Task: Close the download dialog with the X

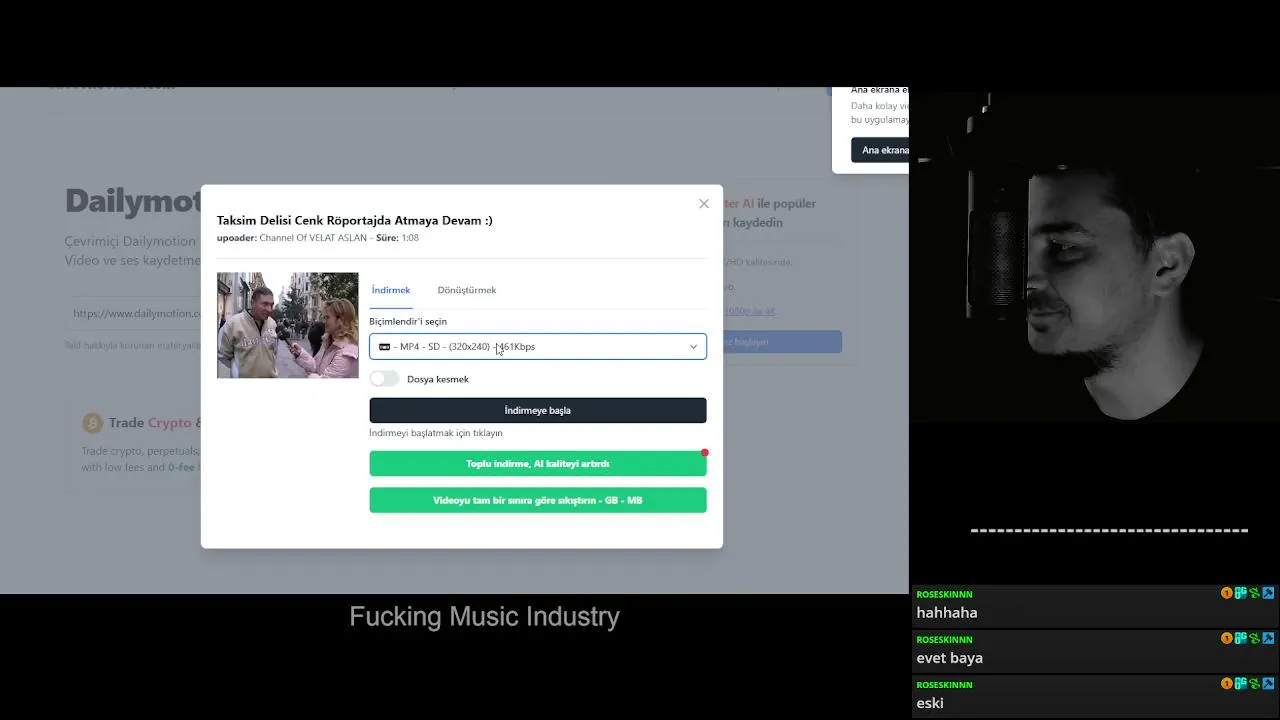Action: click(x=704, y=204)
